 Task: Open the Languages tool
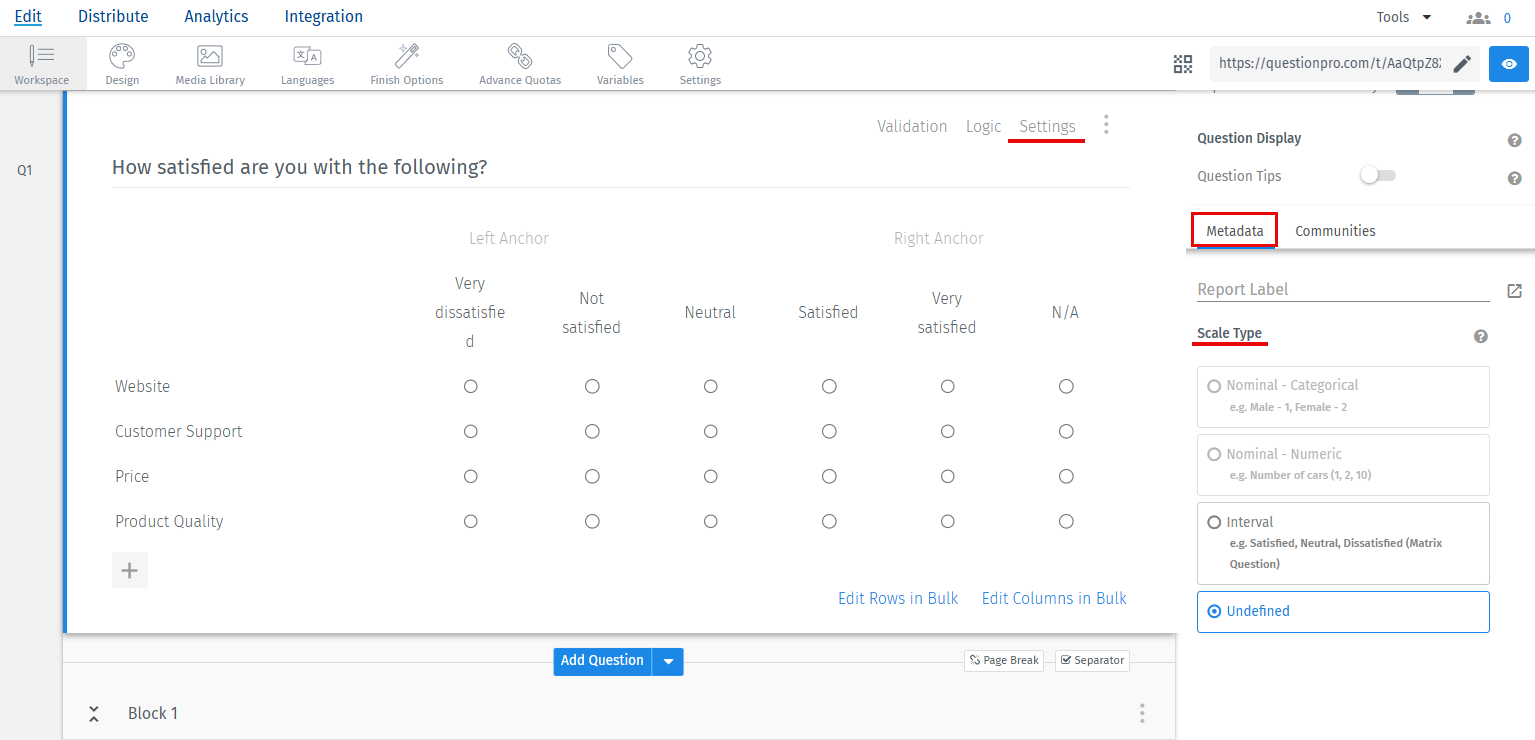click(x=306, y=63)
